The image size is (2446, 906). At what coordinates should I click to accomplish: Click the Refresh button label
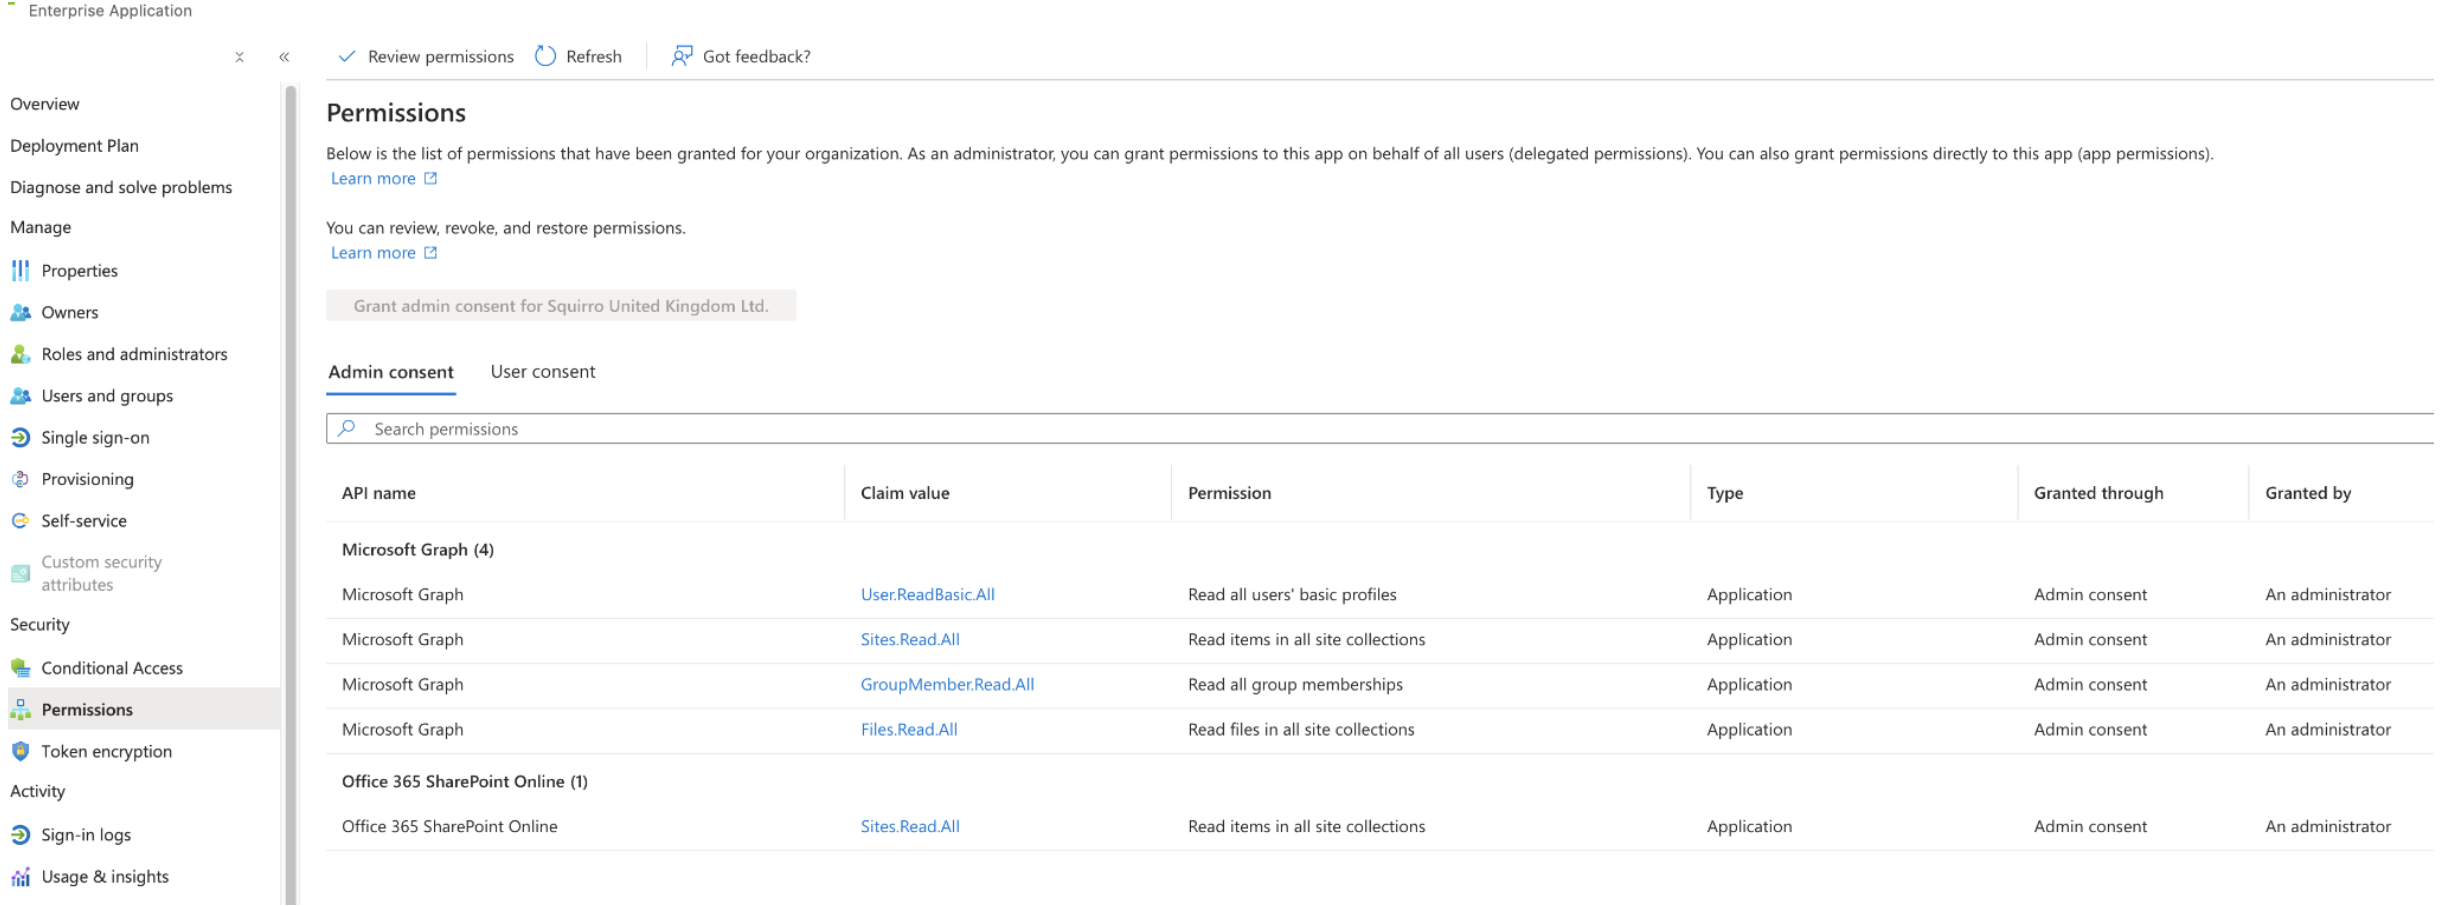[x=594, y=56]
